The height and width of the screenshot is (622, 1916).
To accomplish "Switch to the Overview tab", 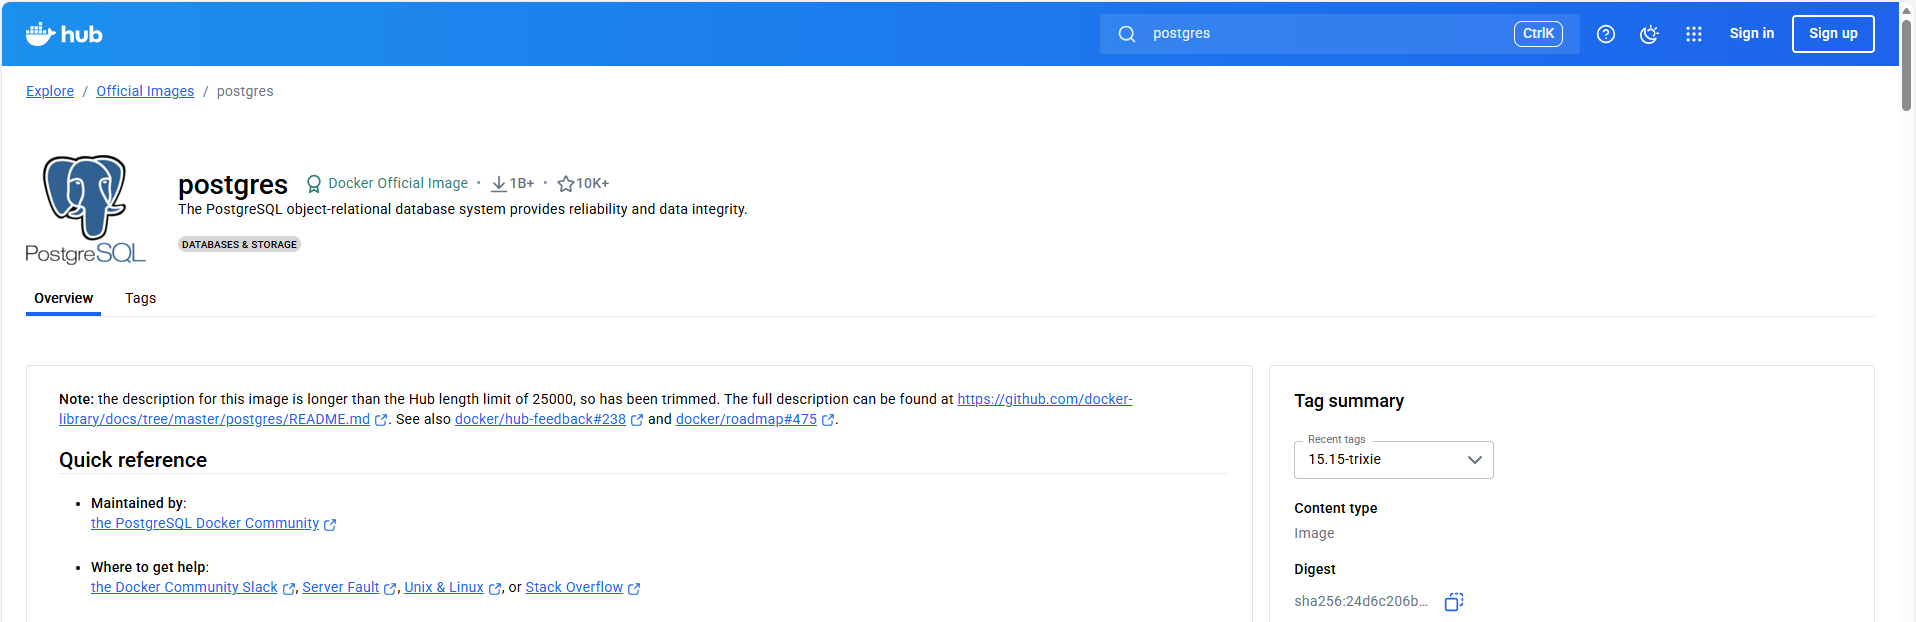I will pyautogui.click(x=63, y=298).
